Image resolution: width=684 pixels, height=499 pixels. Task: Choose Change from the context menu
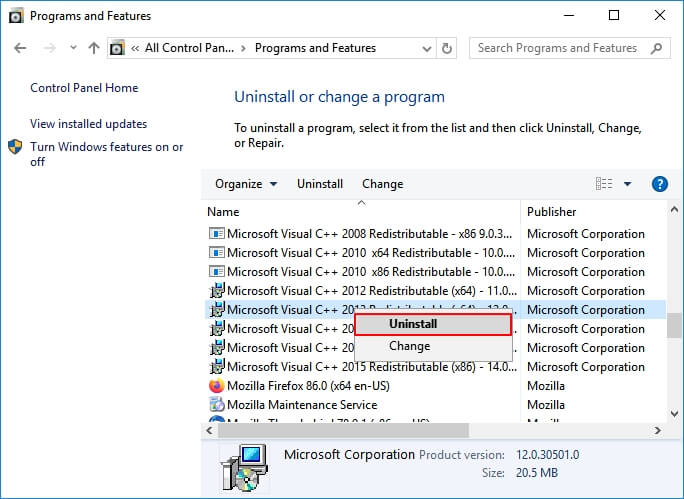409,346
